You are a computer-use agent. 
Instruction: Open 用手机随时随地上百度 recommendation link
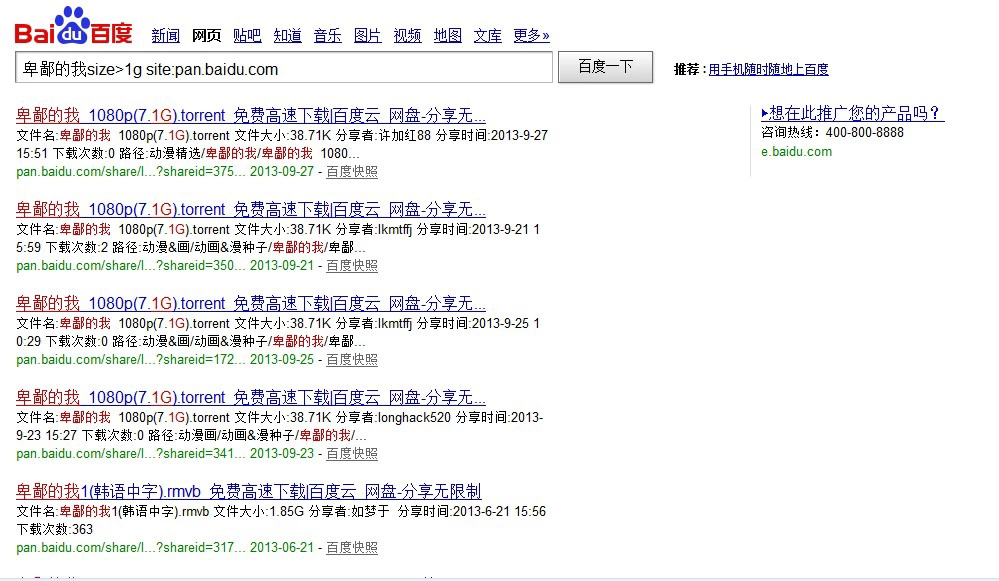(x=768, y=70)
